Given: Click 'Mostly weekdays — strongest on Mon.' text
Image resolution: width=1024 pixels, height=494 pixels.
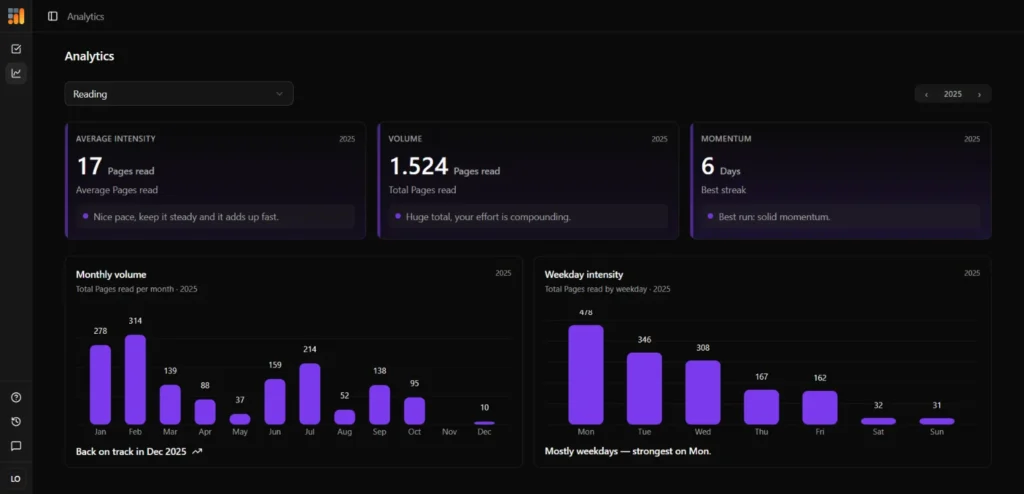Looking at the screenshot, I should pyautogui.click(x=628, y=452).
